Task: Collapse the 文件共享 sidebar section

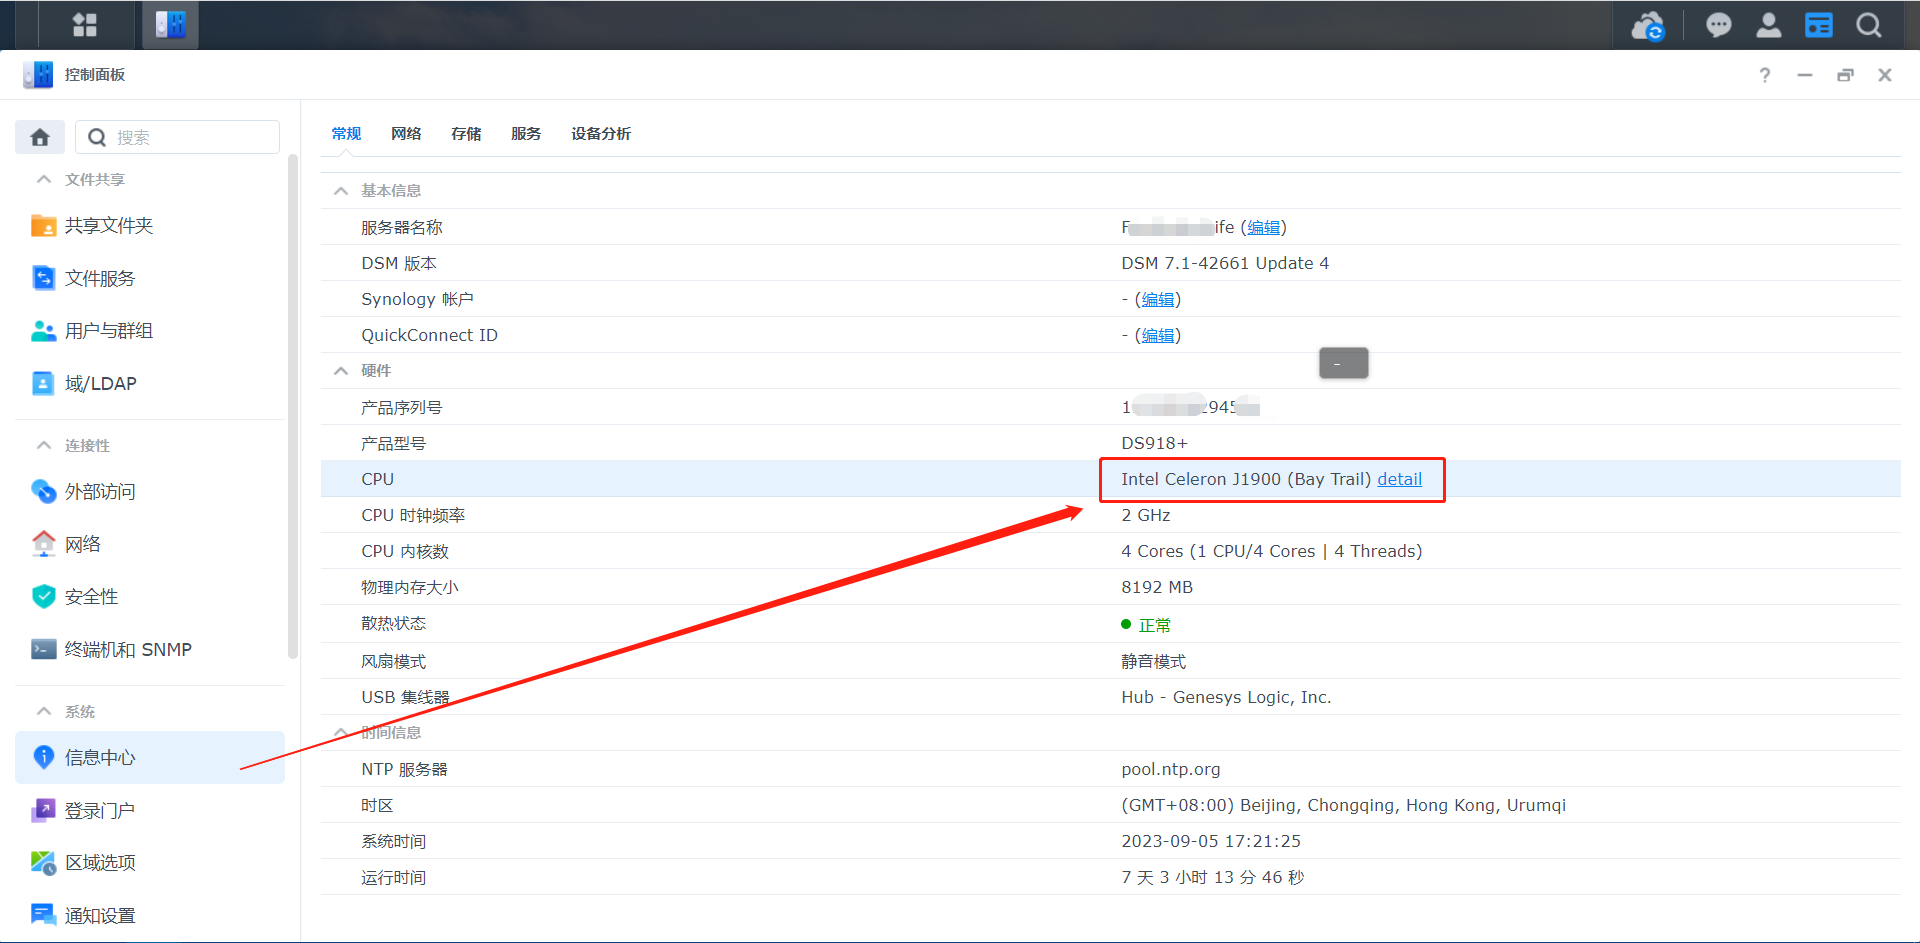Action: coord(44,179)
